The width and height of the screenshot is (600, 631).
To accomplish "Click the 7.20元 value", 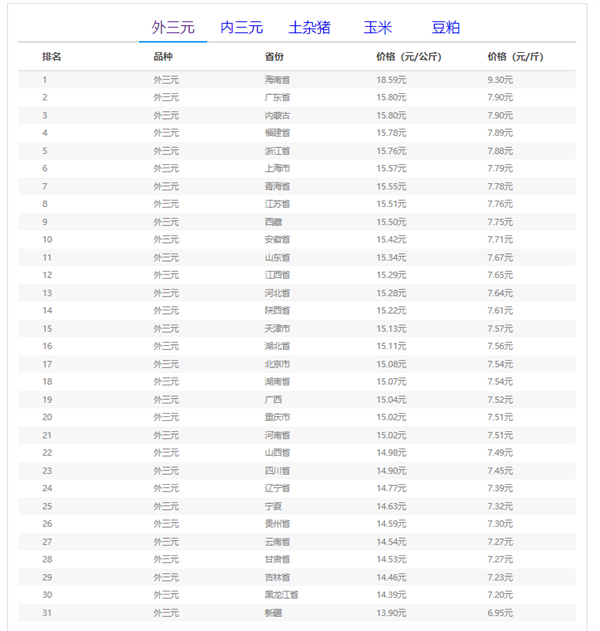I will pyautogui.click(x=500, y=595).
